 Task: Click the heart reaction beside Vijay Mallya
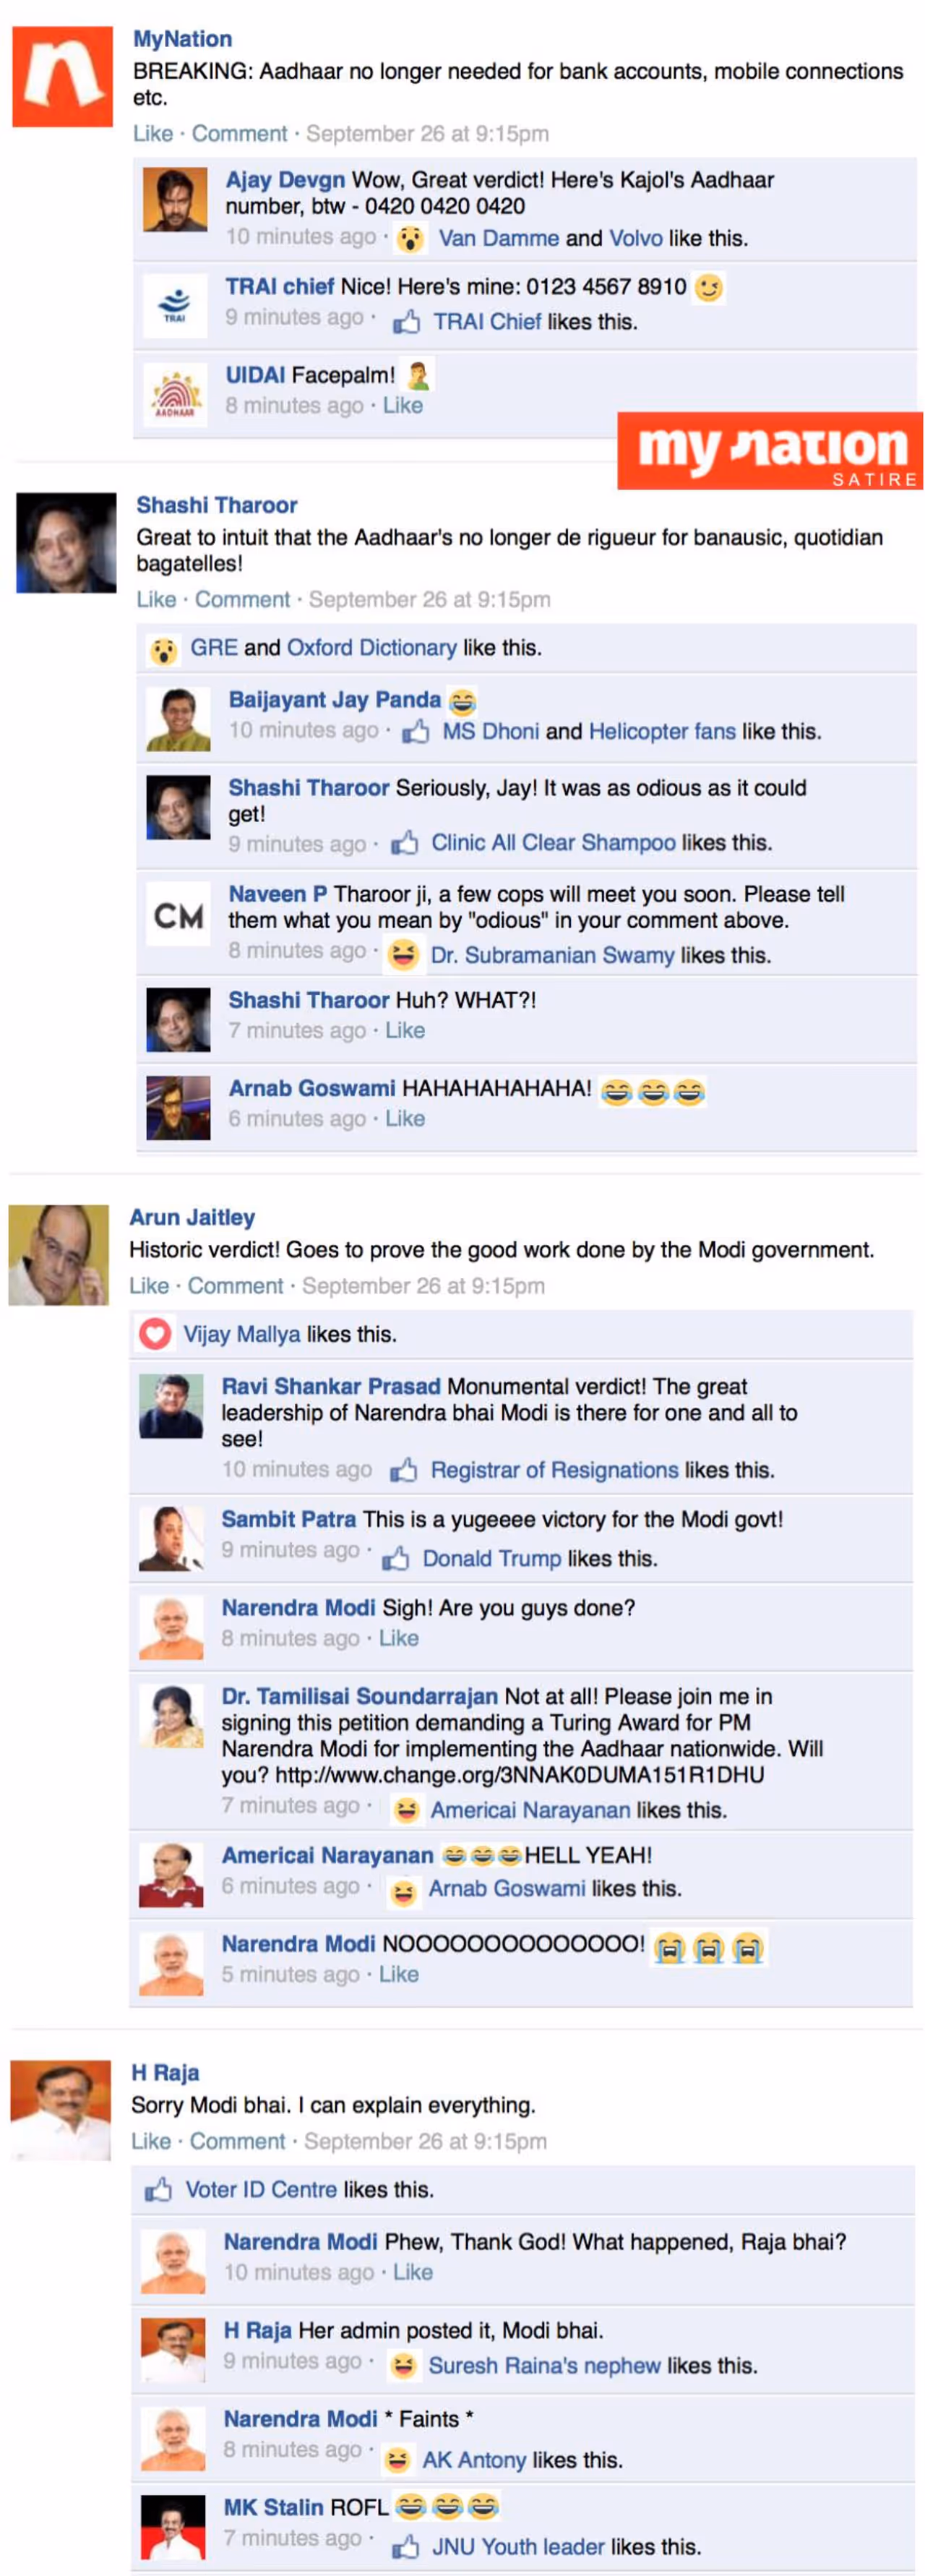point(155,1334)
